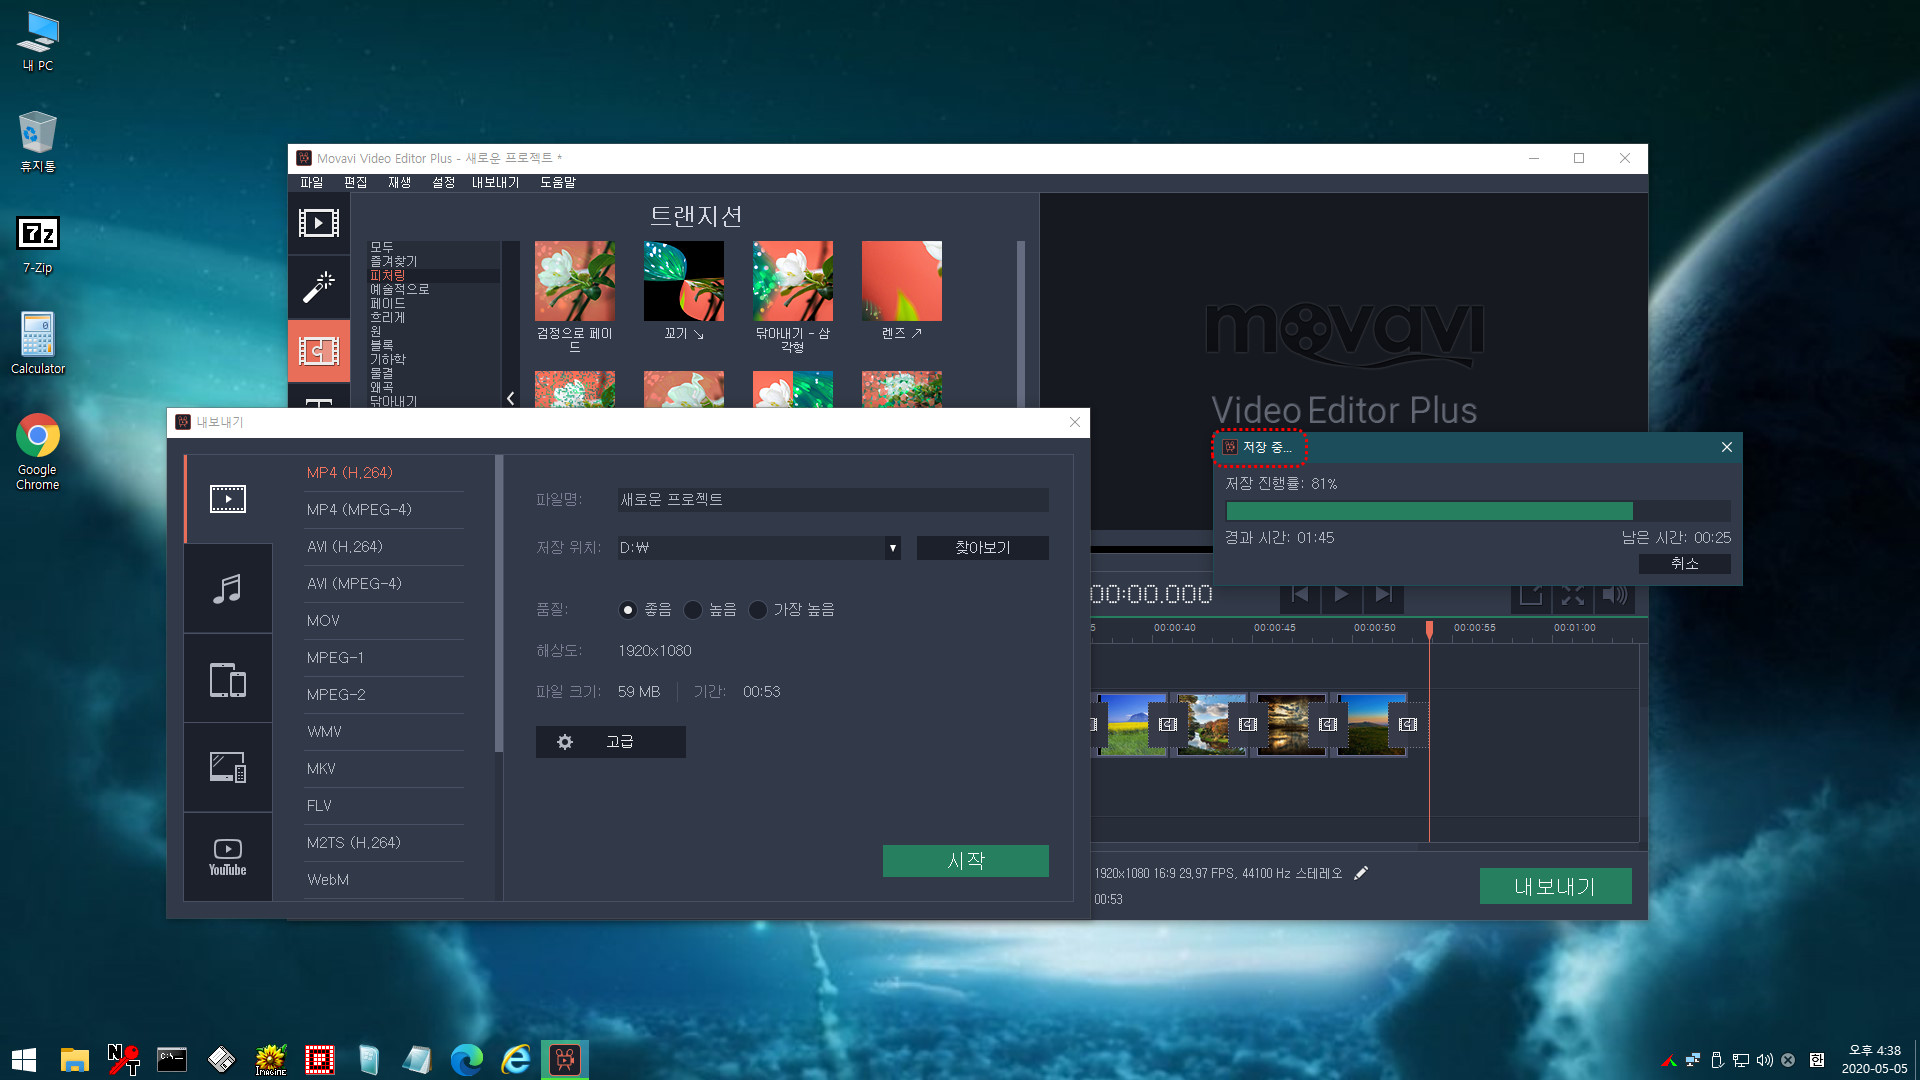Select 즐겨찾기 transitions category
Screen dimensions: 1920x1080
point(394,261)
